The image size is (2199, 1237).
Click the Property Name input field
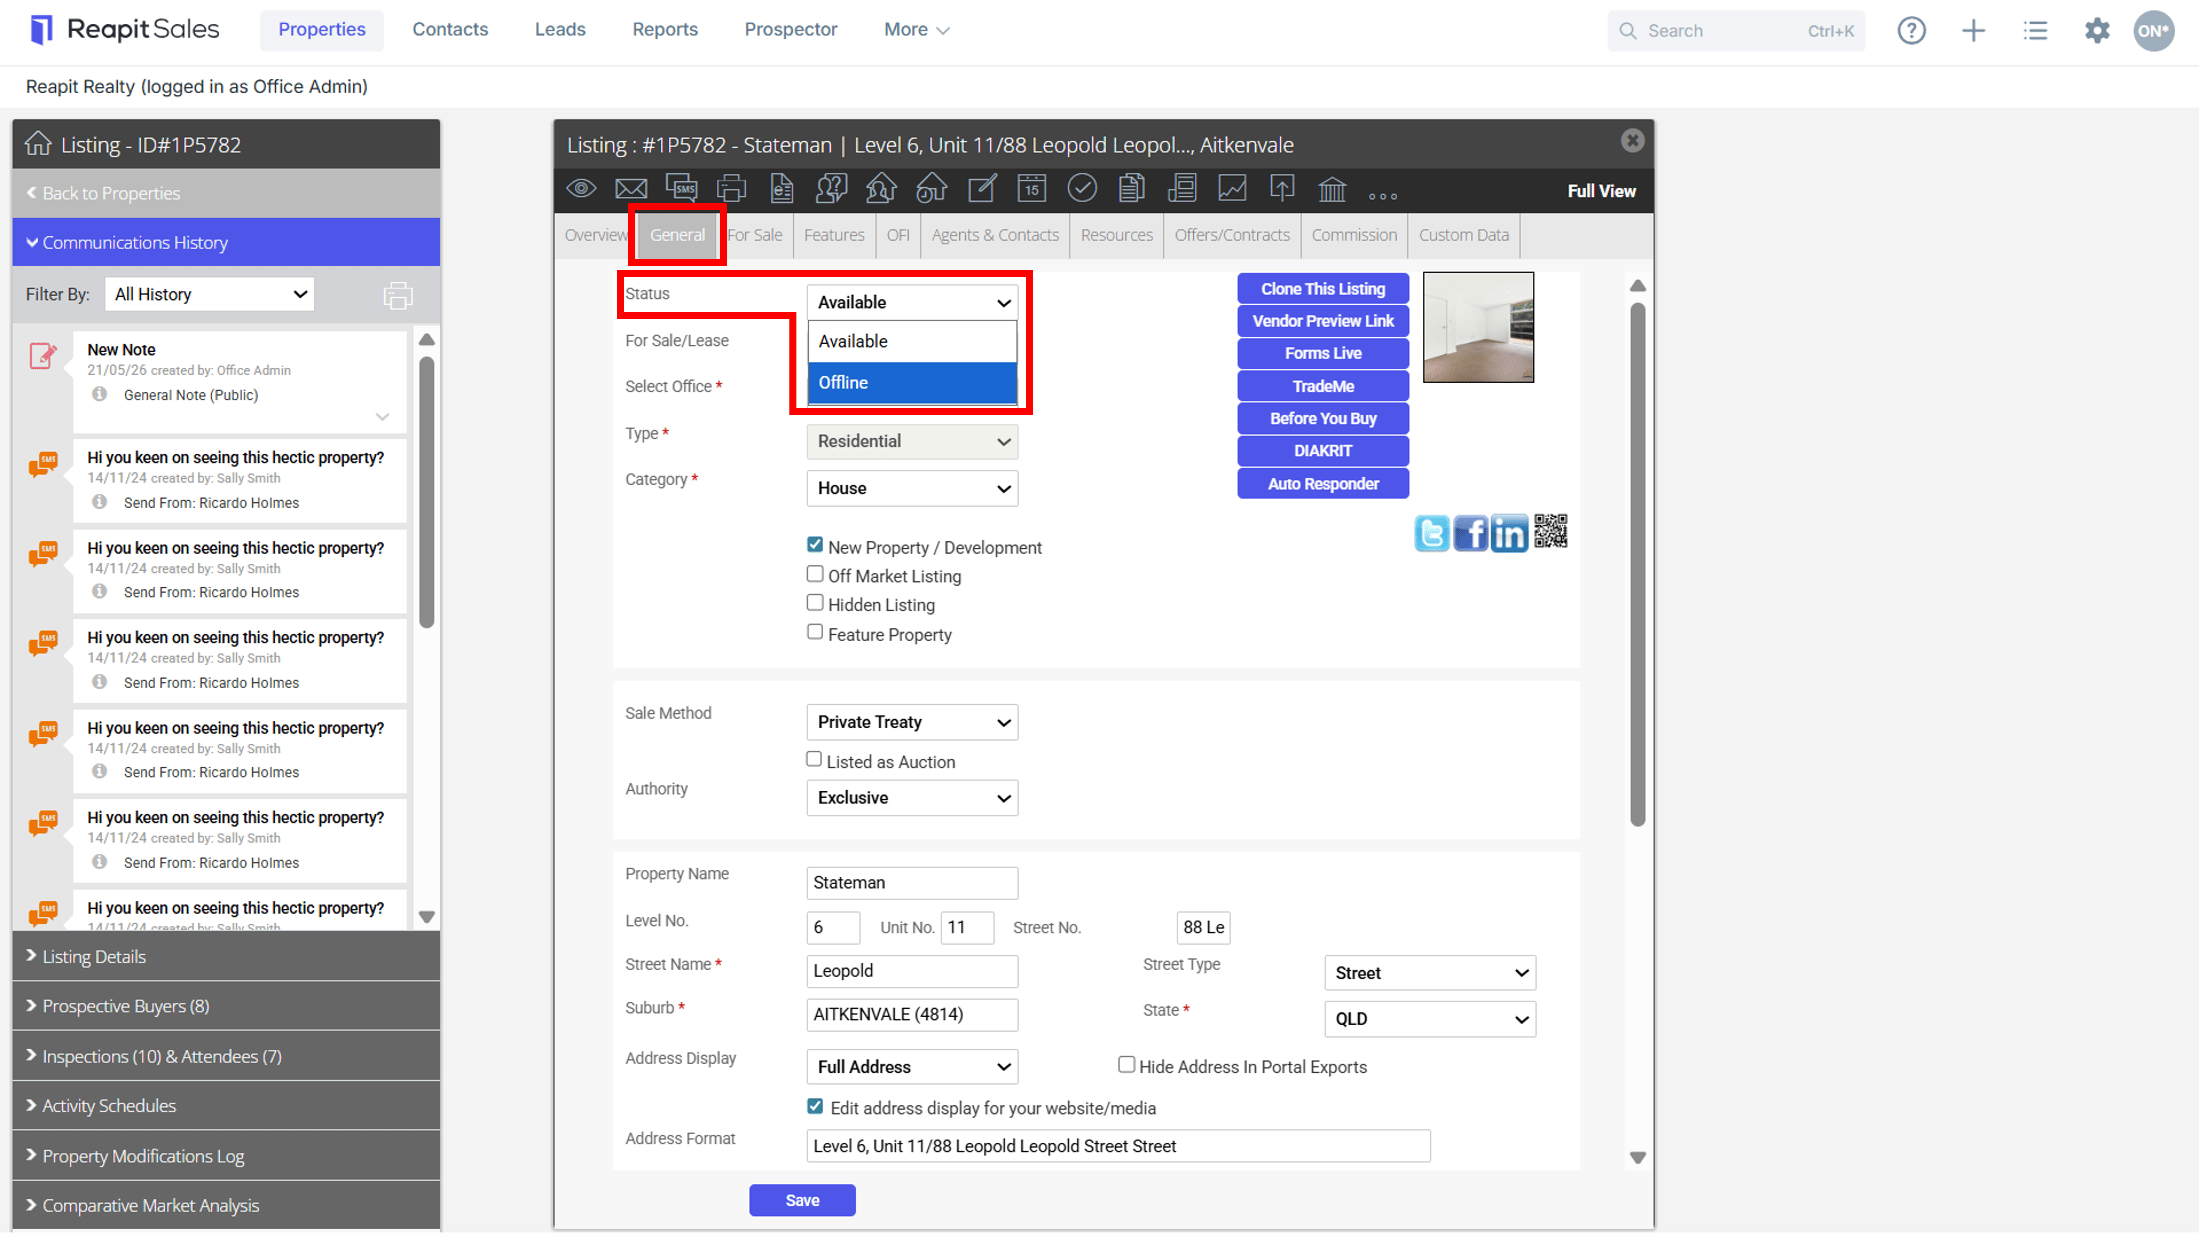coord(912,883)
